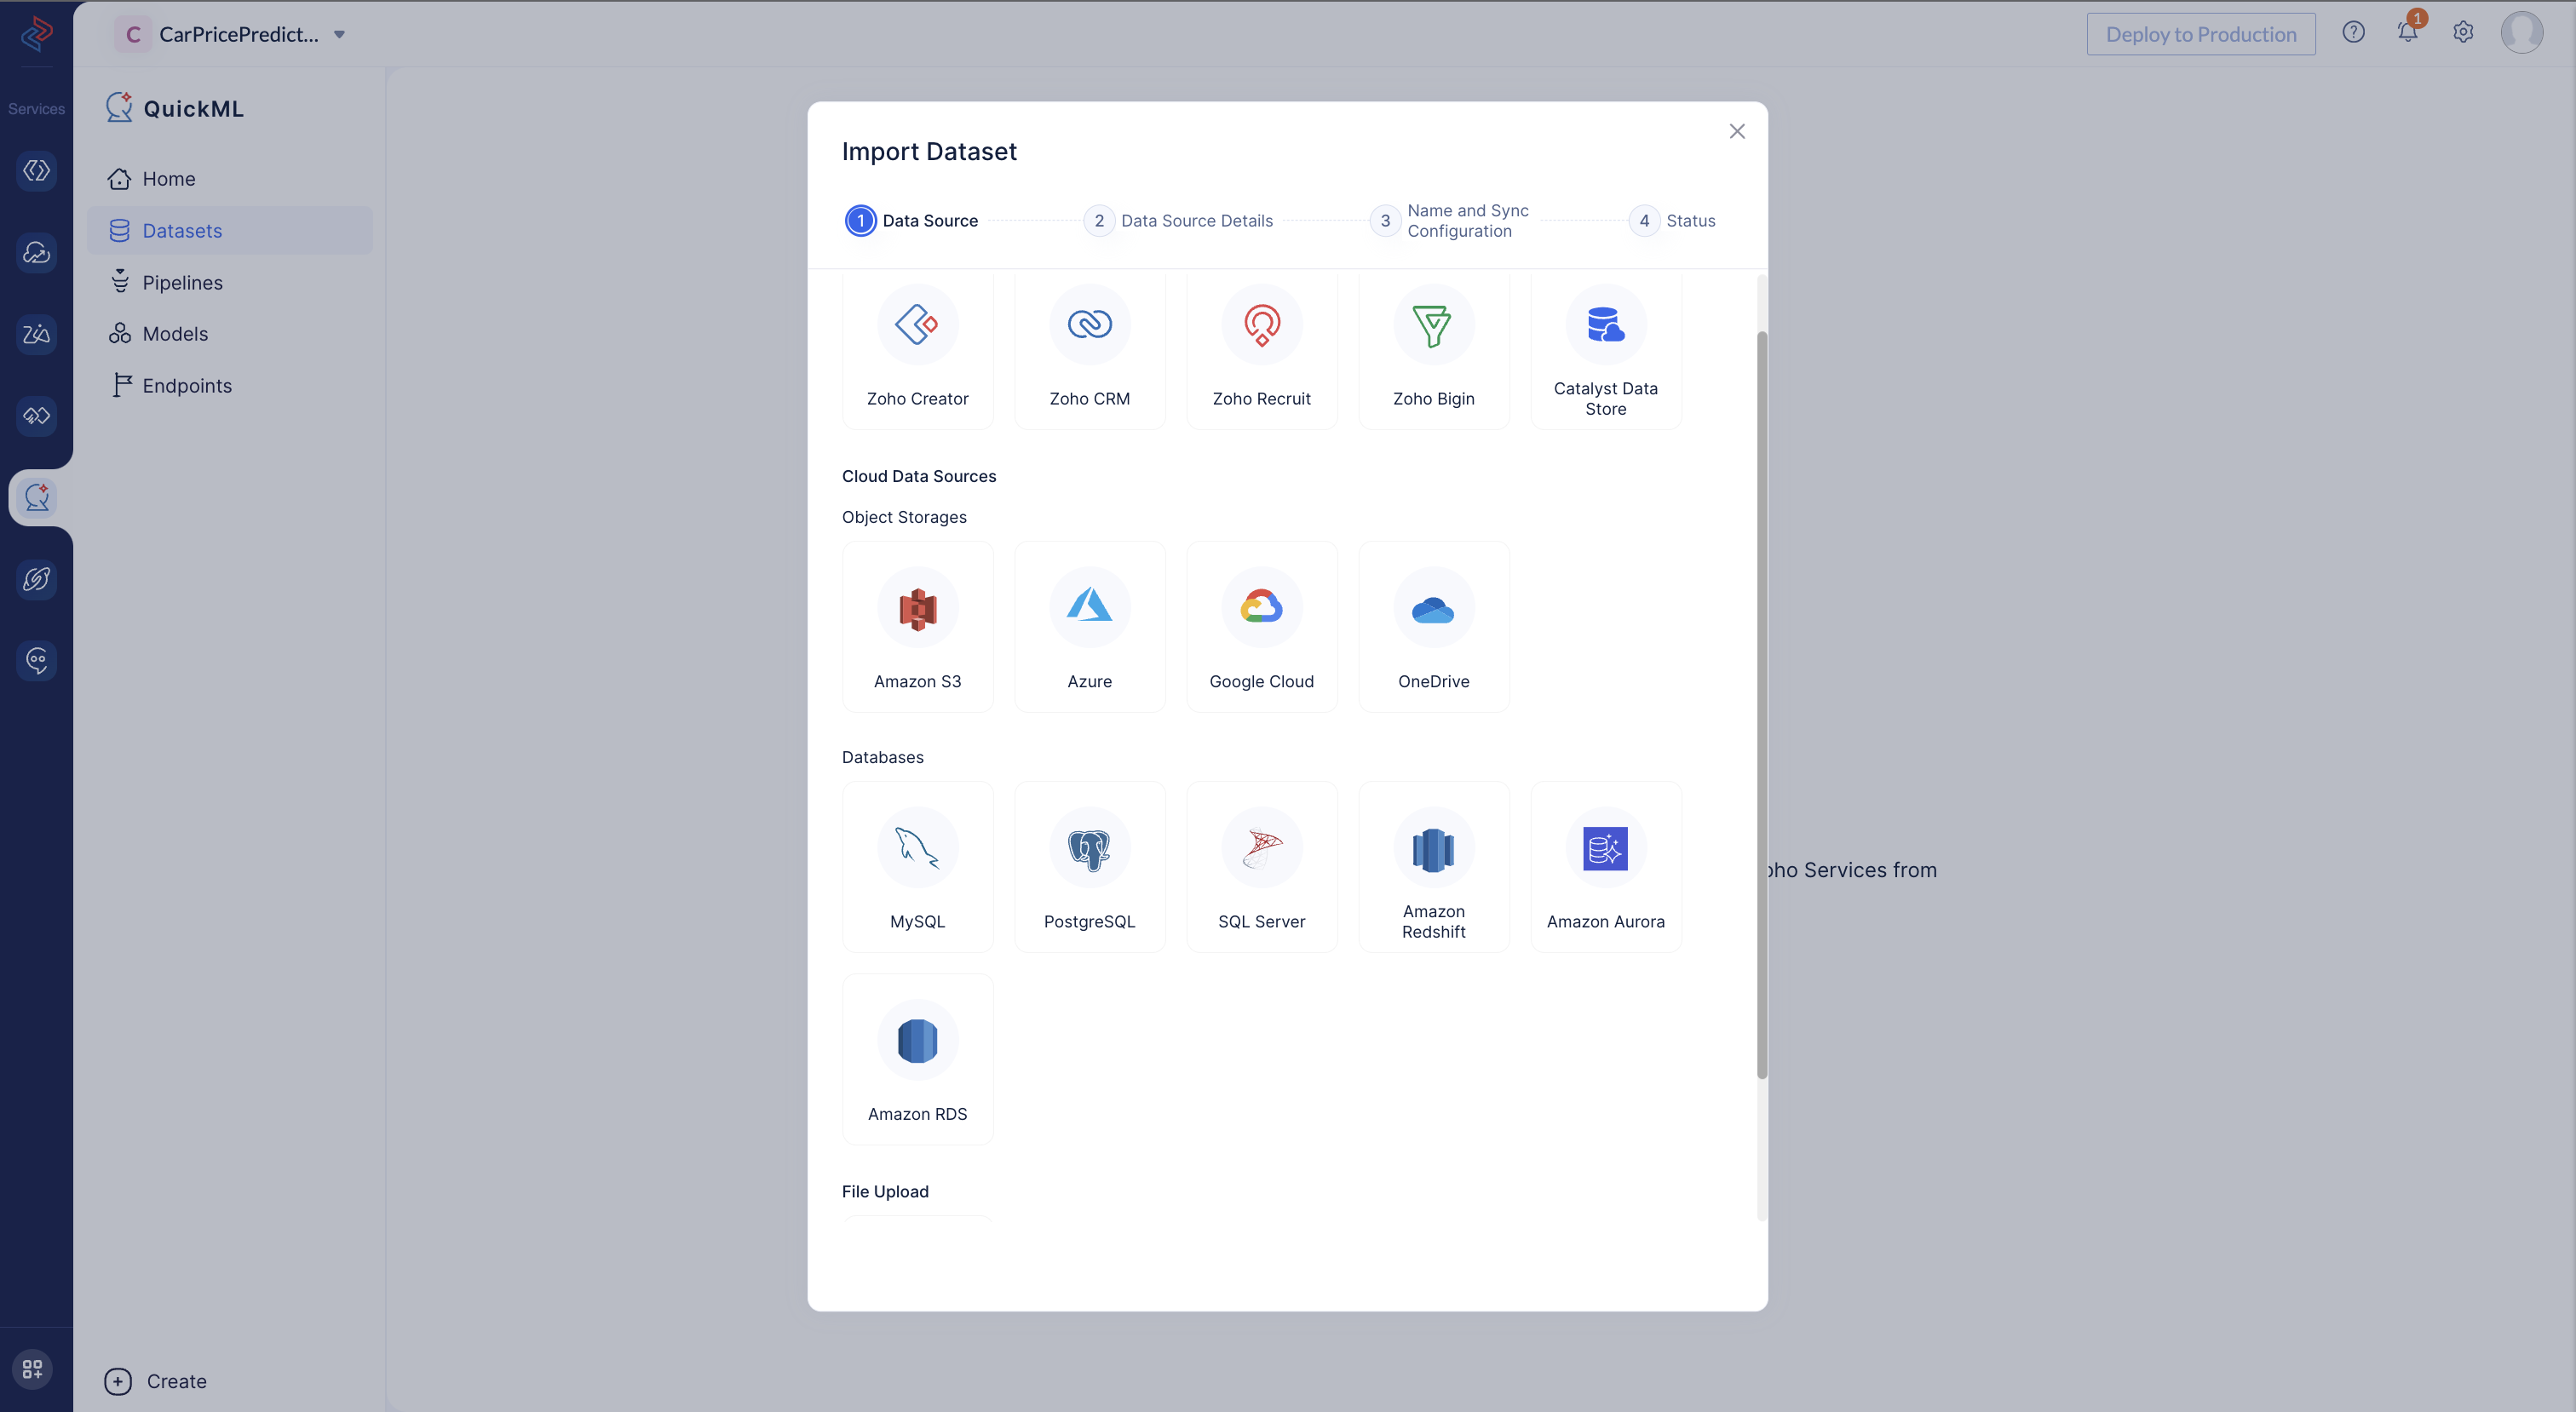Click the 'Import Dataset' title
Image resolution: width=2576 pixels, height=1412 pixels.
click(928, 151)
